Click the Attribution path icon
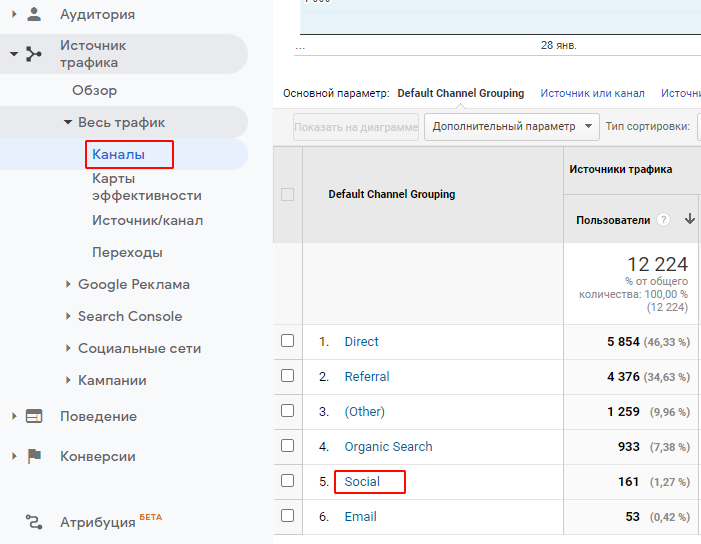Image resolution: width=701 pixels, height=544 pixels. [x=34, y=522]
